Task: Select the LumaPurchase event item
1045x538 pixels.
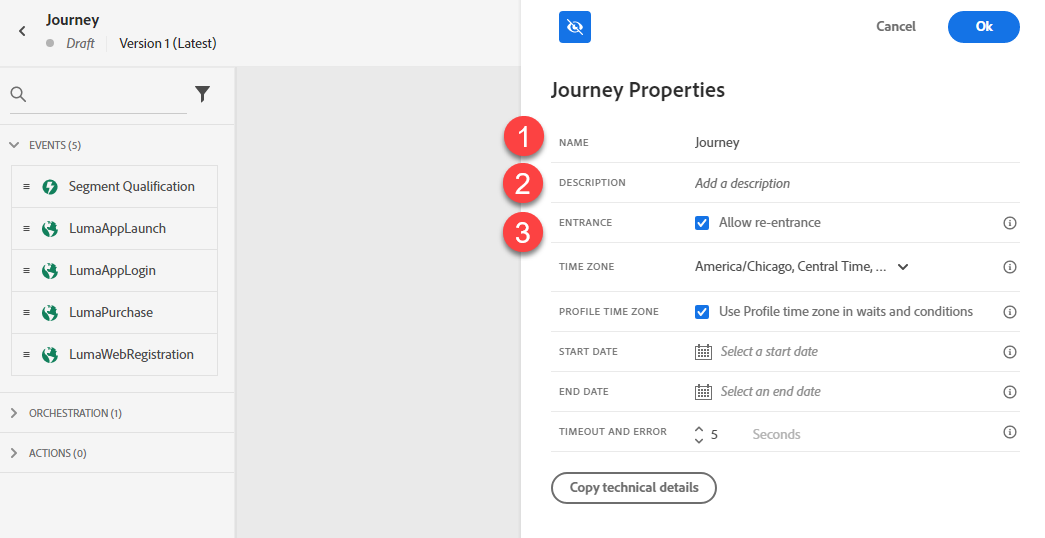Action: pyautogui.click(x=115, y=313)
